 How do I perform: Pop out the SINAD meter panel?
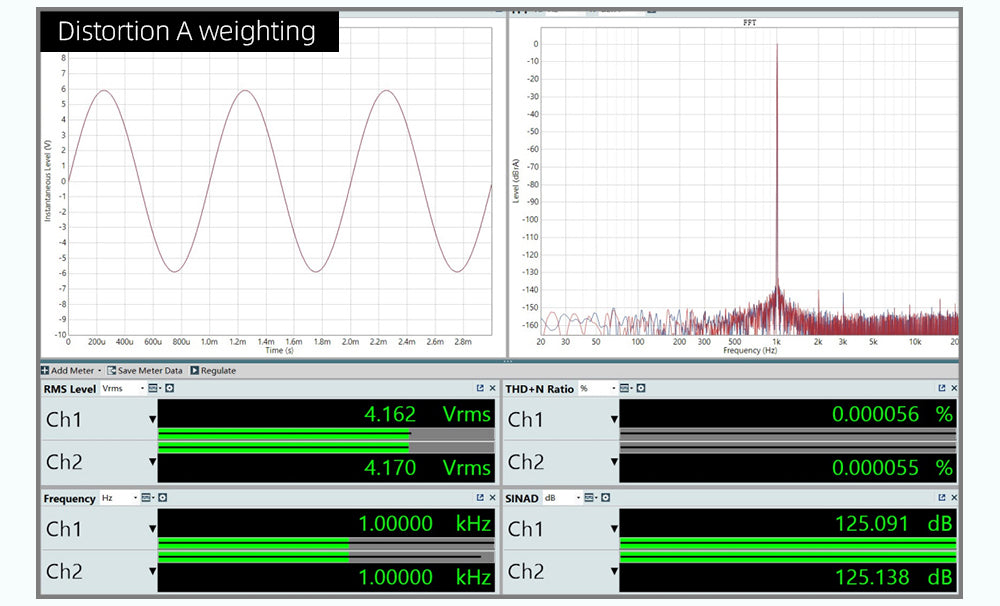941,497
